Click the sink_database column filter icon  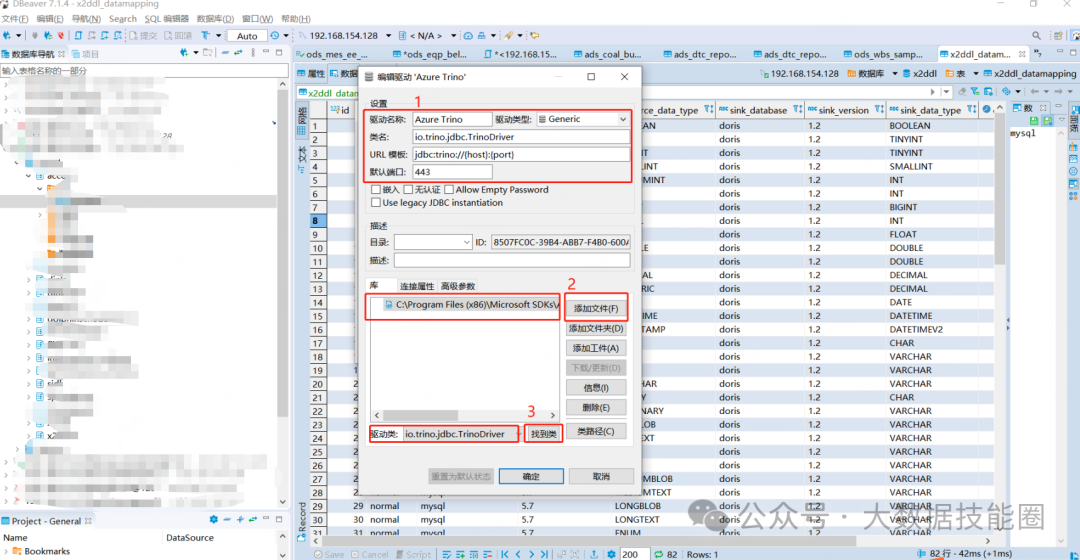[x=797, y=110]
